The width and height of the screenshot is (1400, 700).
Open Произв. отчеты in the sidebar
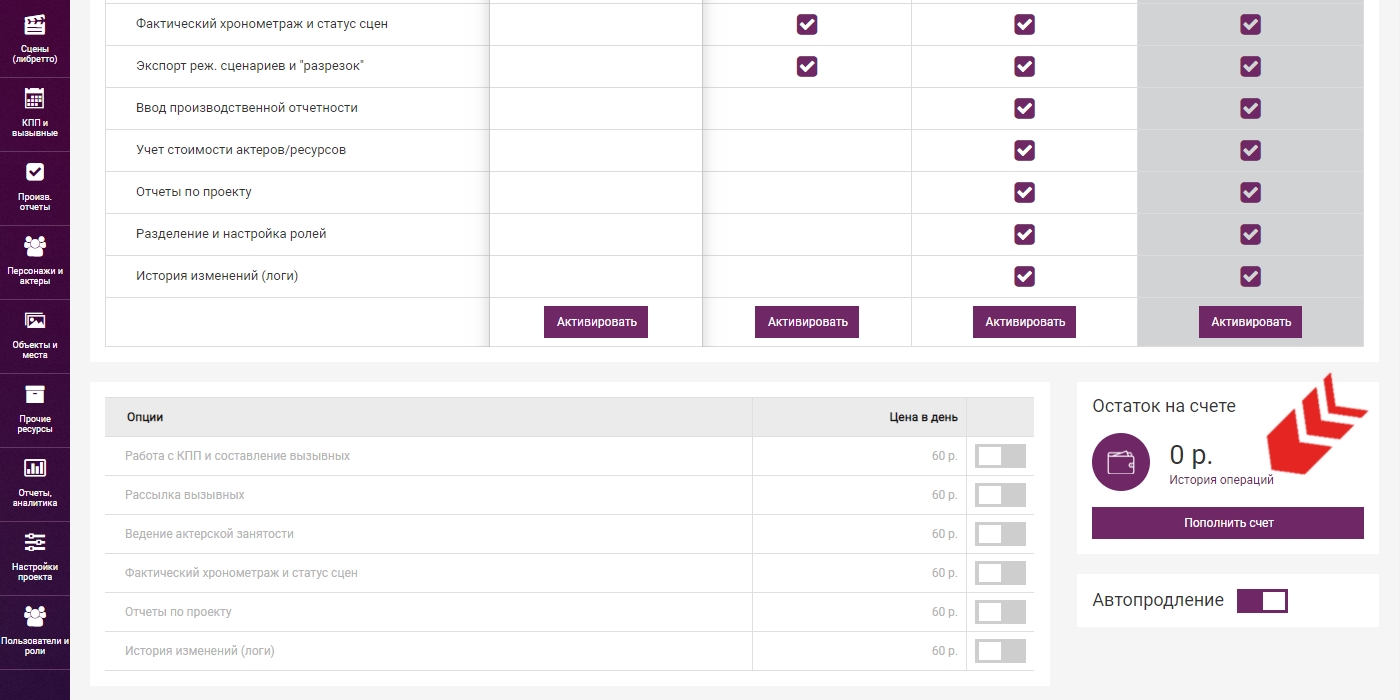35,188
